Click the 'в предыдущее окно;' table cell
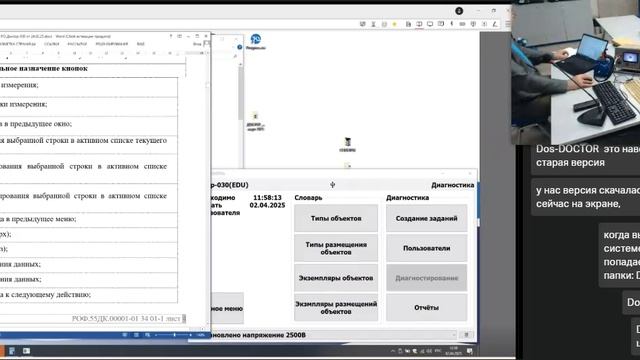 pos(89,124)
